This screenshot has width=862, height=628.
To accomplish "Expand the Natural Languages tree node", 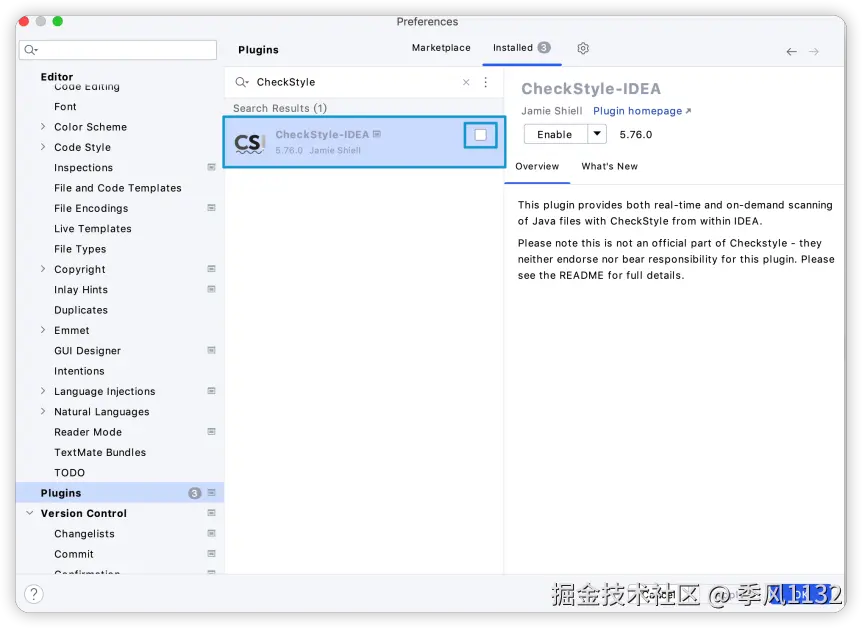I will 43,411.
